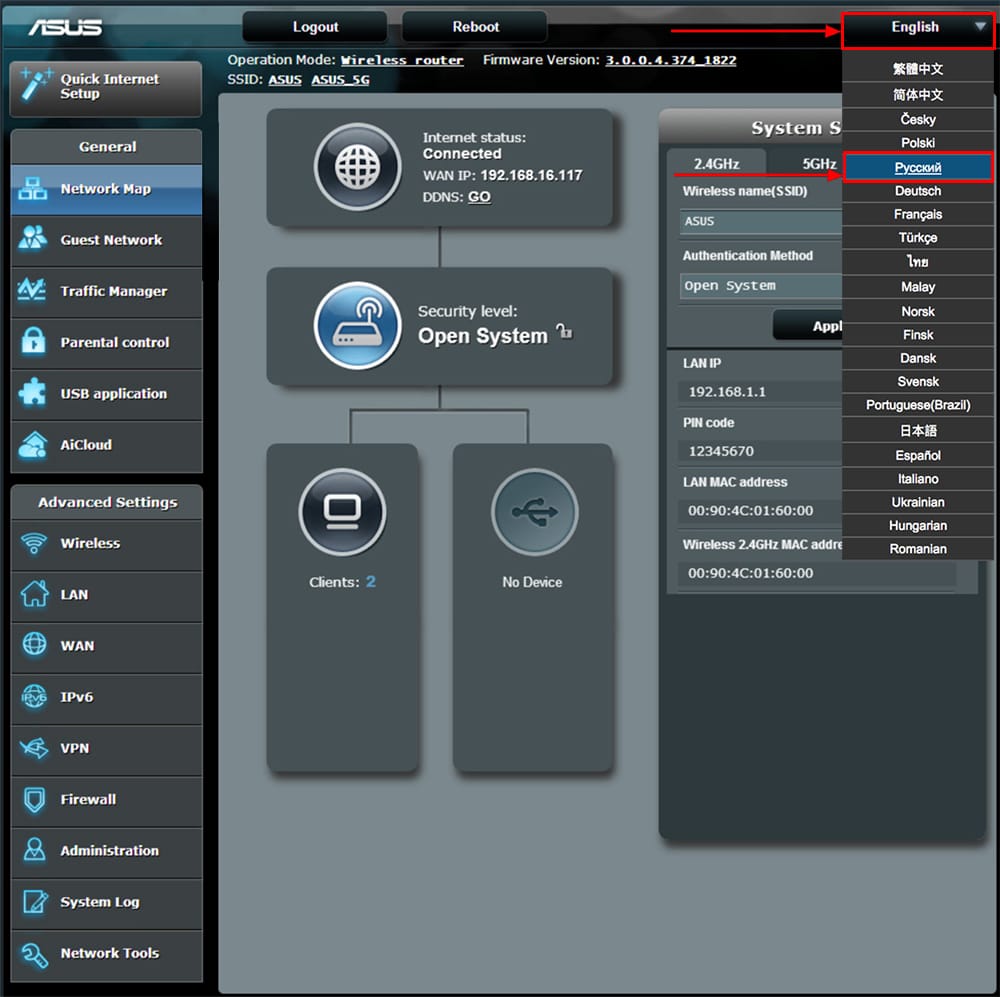Viewport: 1000px width, 997px height.
Task: Click the General section header
Action: [x=107, y=147]
